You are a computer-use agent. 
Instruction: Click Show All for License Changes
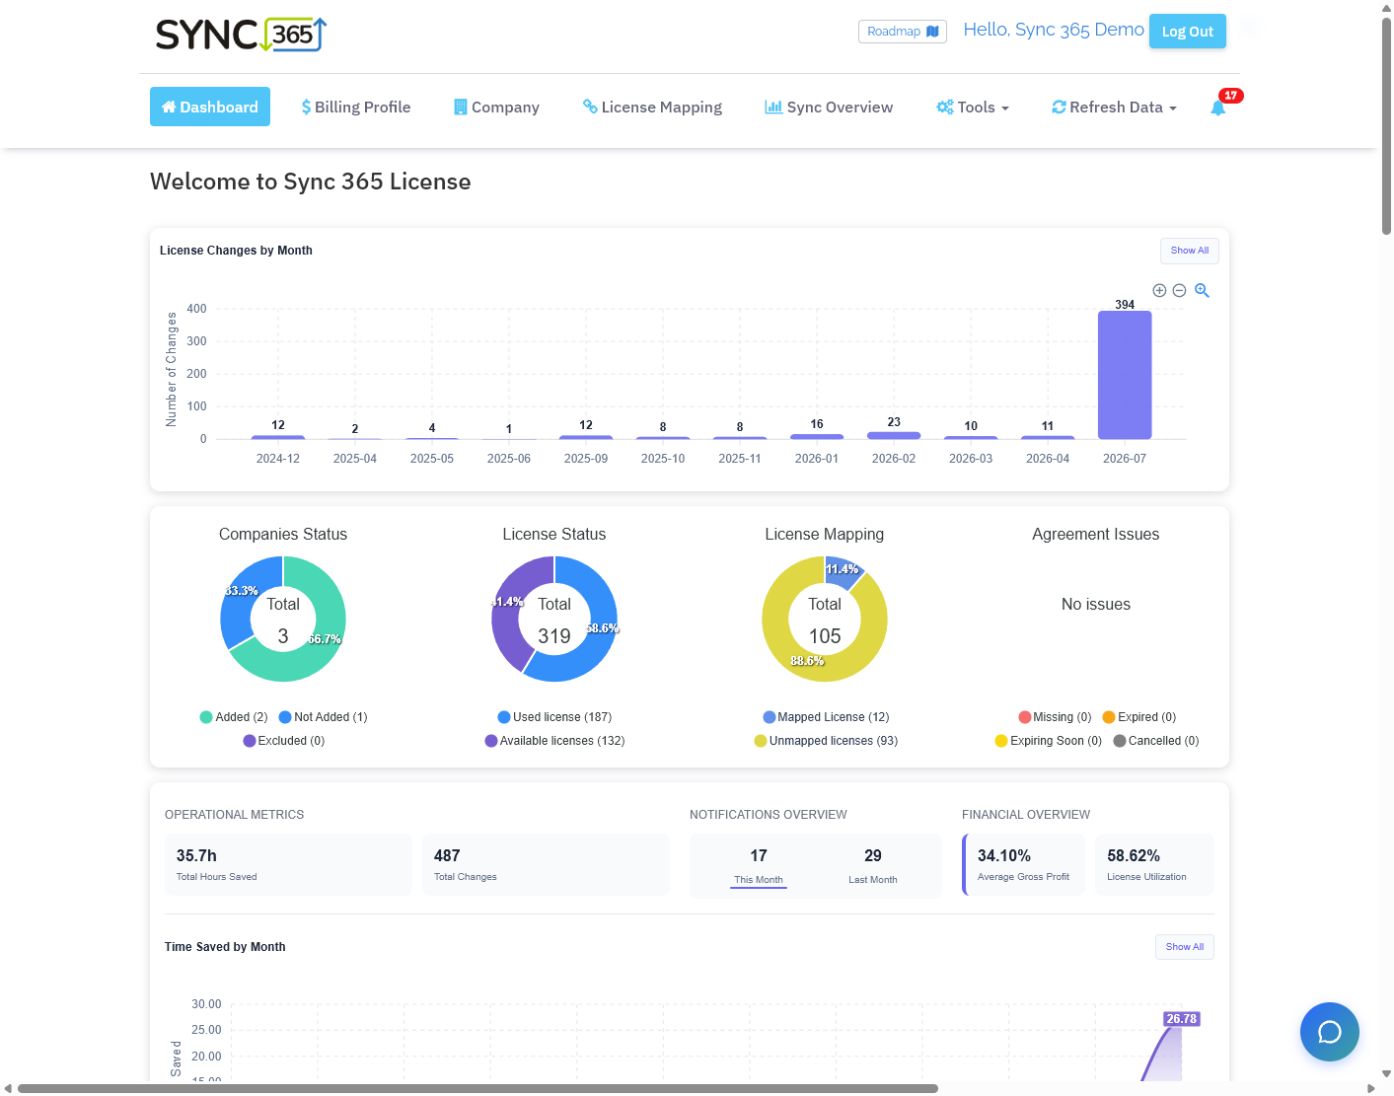coord(1189,250)
